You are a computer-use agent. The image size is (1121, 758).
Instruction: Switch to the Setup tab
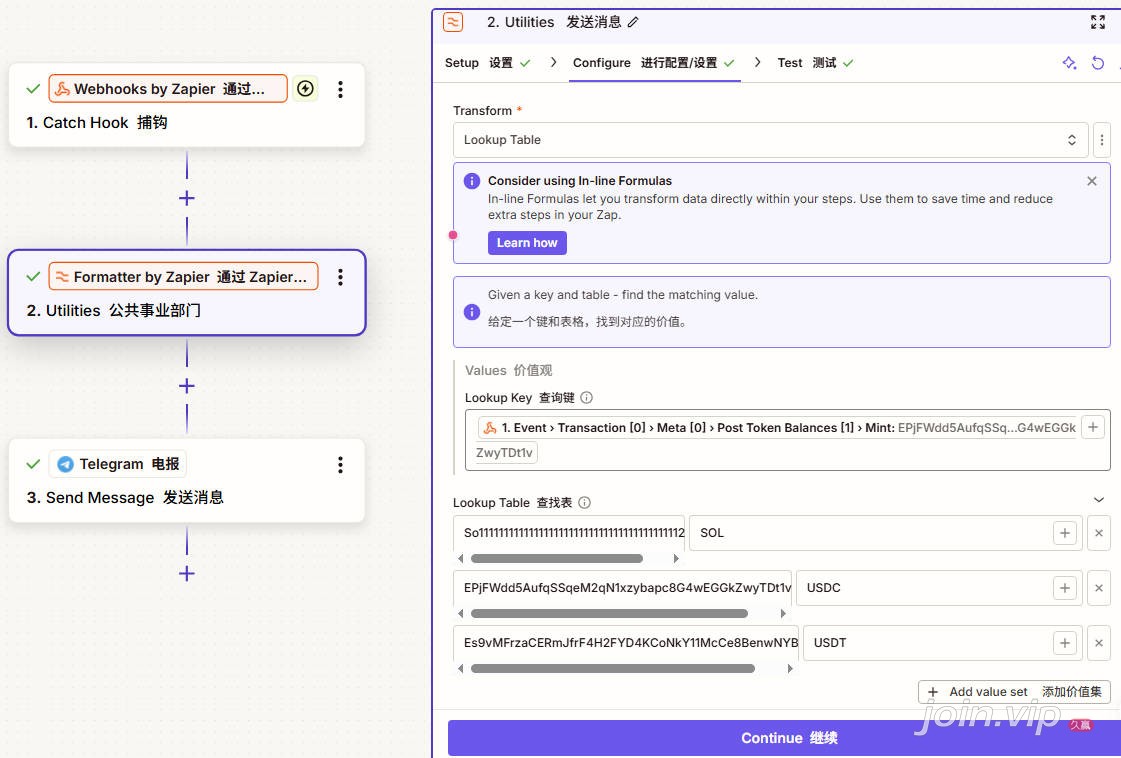pyautogui.click(x=488, y=63)
